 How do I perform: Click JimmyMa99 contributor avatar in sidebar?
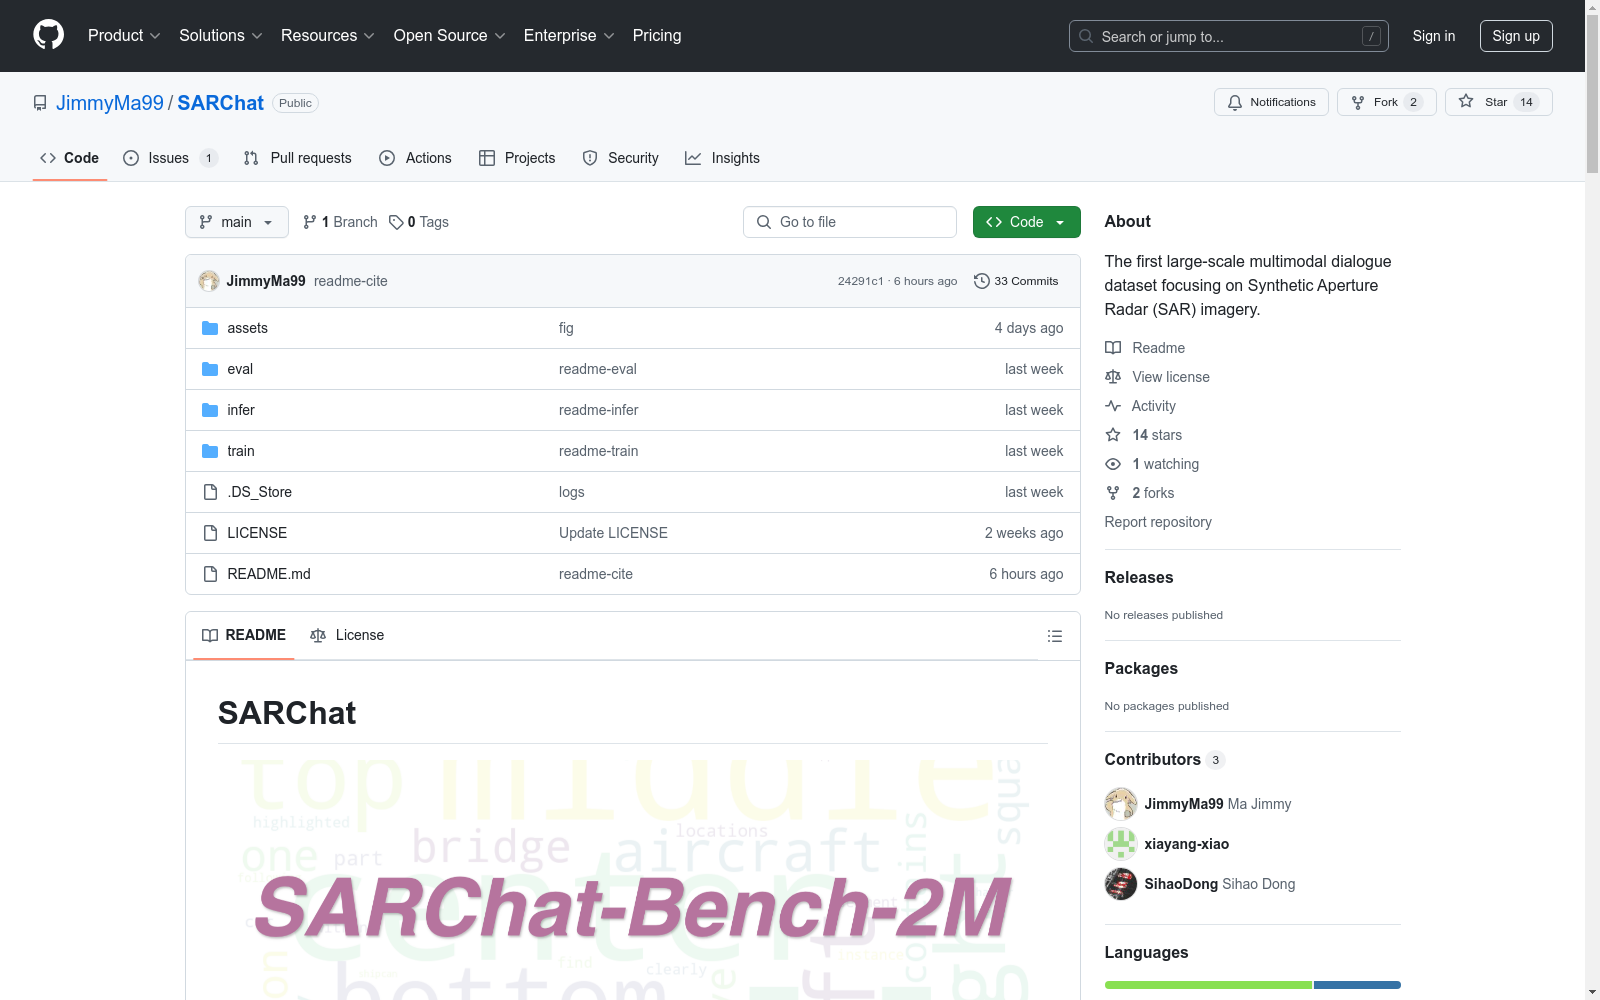click(1121, 804)
